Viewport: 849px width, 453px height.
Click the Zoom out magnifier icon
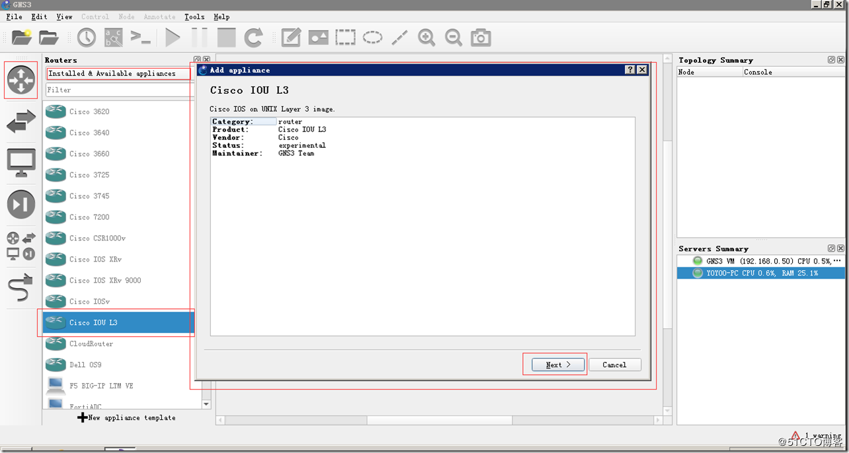453,37
